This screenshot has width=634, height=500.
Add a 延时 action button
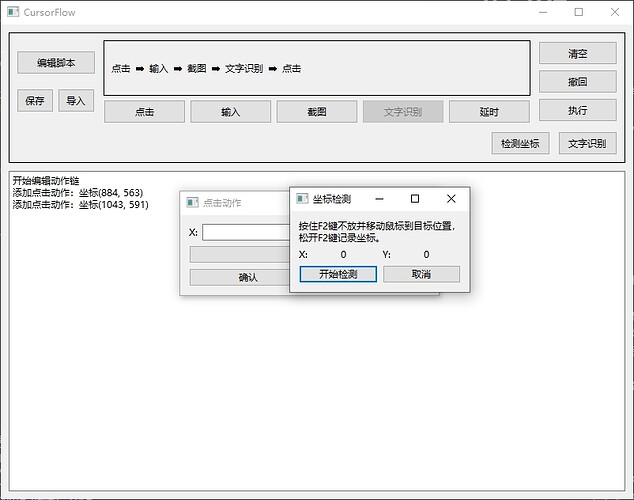(x=489, y=112)
